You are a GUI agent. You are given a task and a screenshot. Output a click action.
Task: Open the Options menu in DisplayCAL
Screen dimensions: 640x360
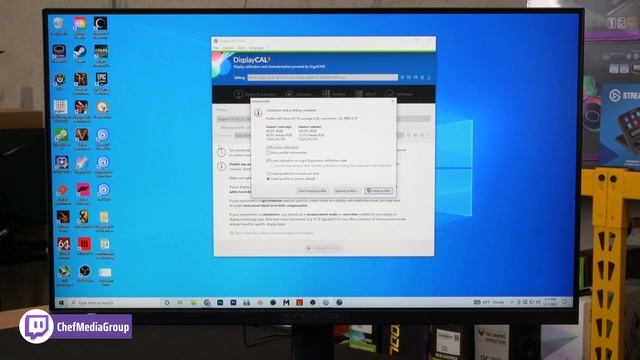pos(228,48)
